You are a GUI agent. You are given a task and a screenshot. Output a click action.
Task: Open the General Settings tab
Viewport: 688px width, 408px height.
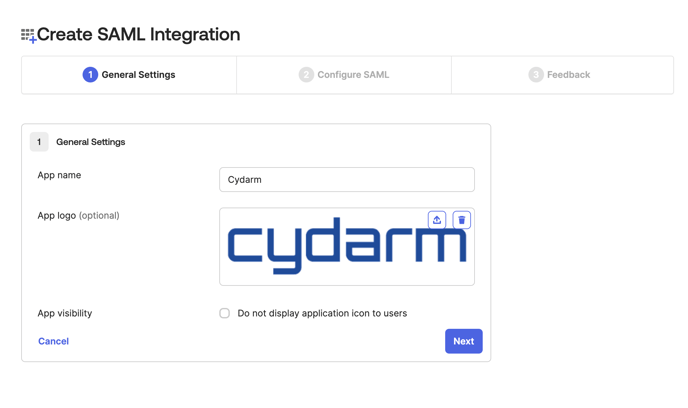129,75
